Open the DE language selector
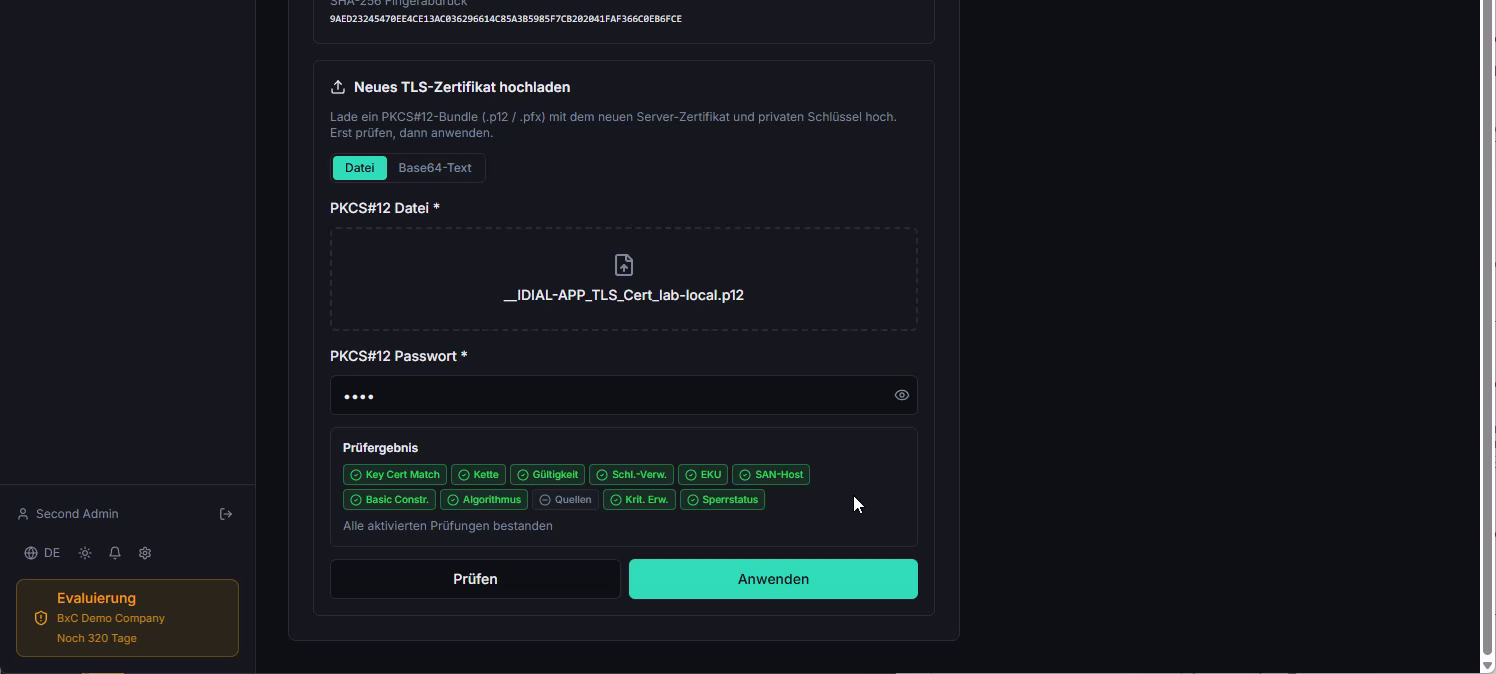 (x=42, y=553)
